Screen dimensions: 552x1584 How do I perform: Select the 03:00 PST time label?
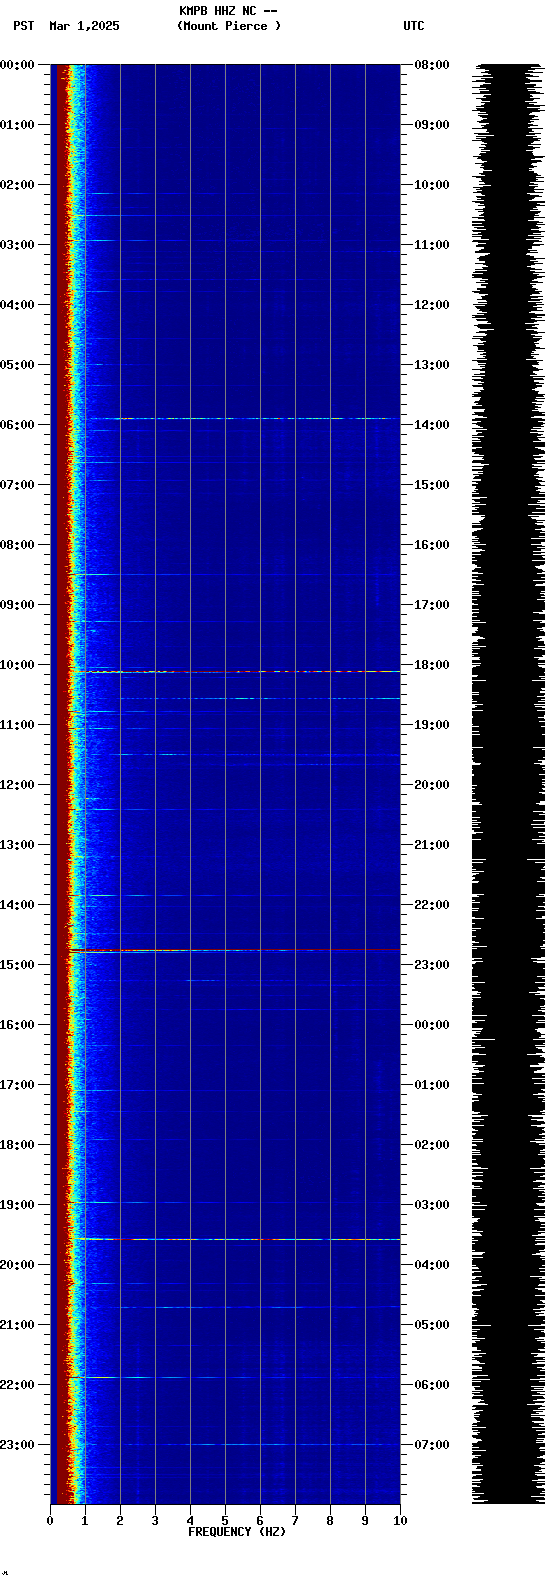(x=17, y=245)
